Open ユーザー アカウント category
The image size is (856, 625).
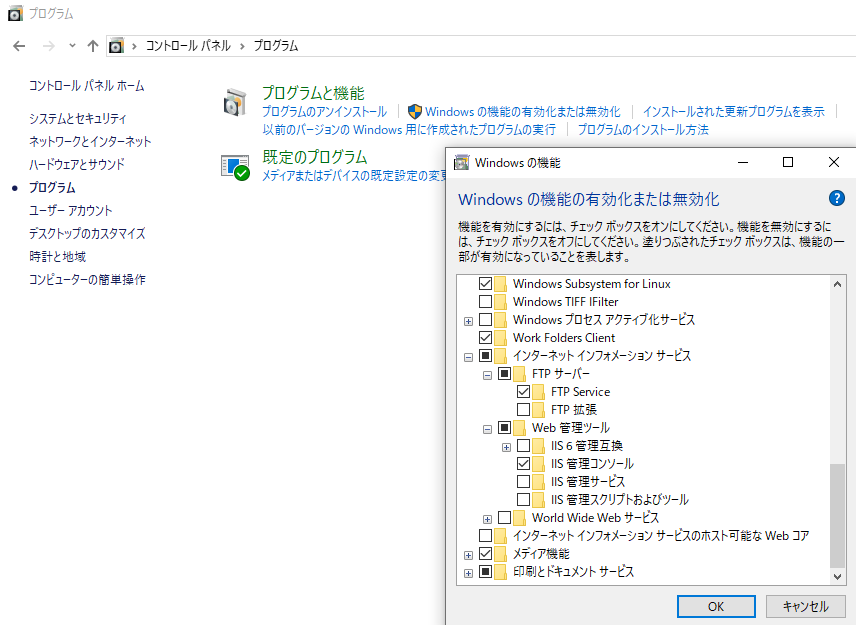pyautogui.click(x=70, y=210)
